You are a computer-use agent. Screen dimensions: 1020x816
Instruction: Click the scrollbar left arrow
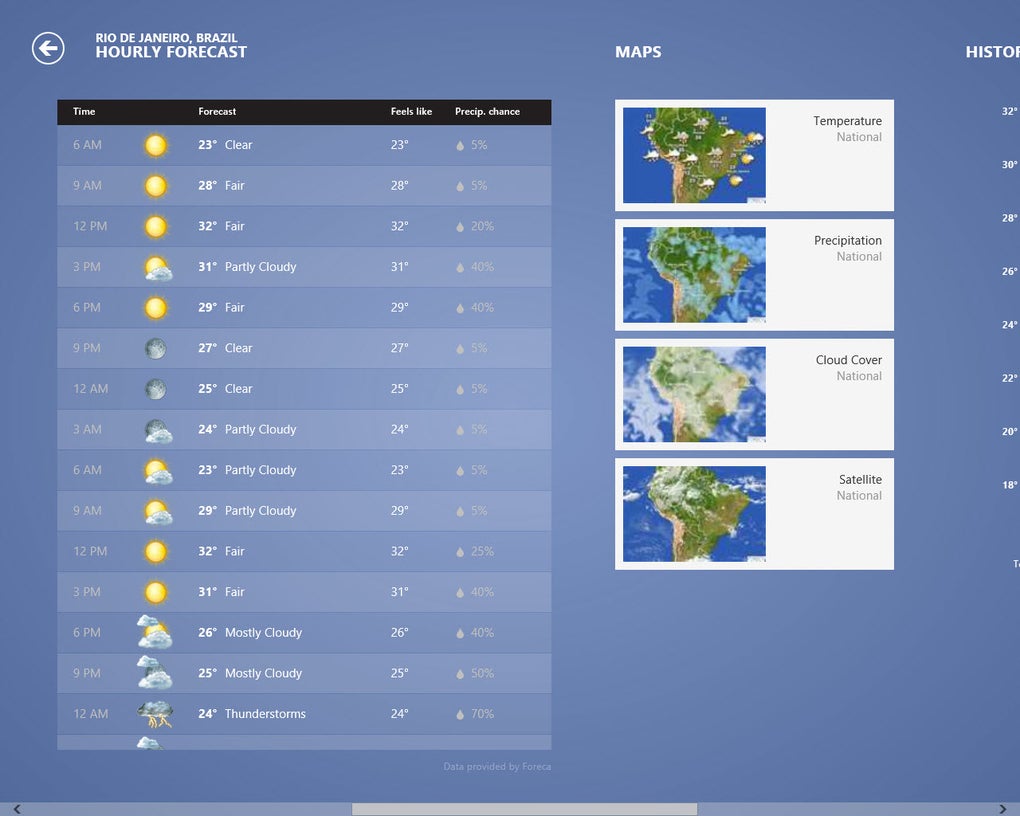pos(17,809)
